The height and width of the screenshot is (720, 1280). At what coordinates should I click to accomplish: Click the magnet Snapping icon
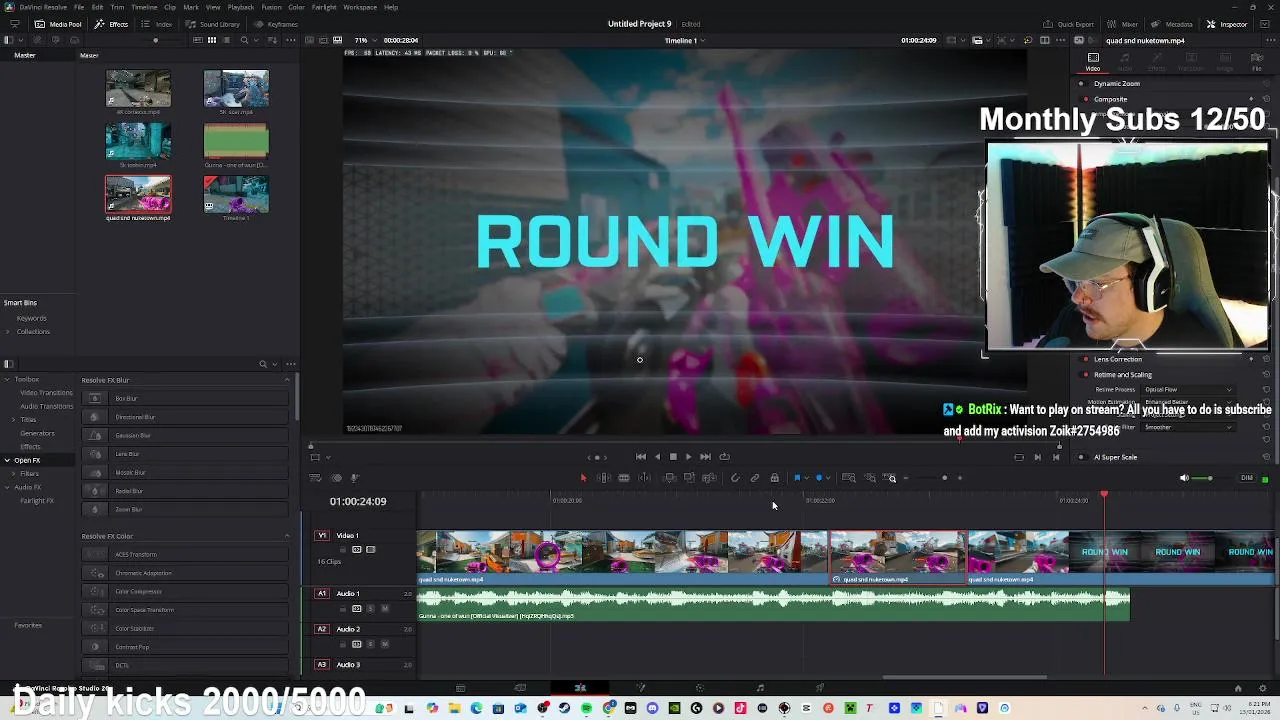pyautogui.click(x=735, y=478)
